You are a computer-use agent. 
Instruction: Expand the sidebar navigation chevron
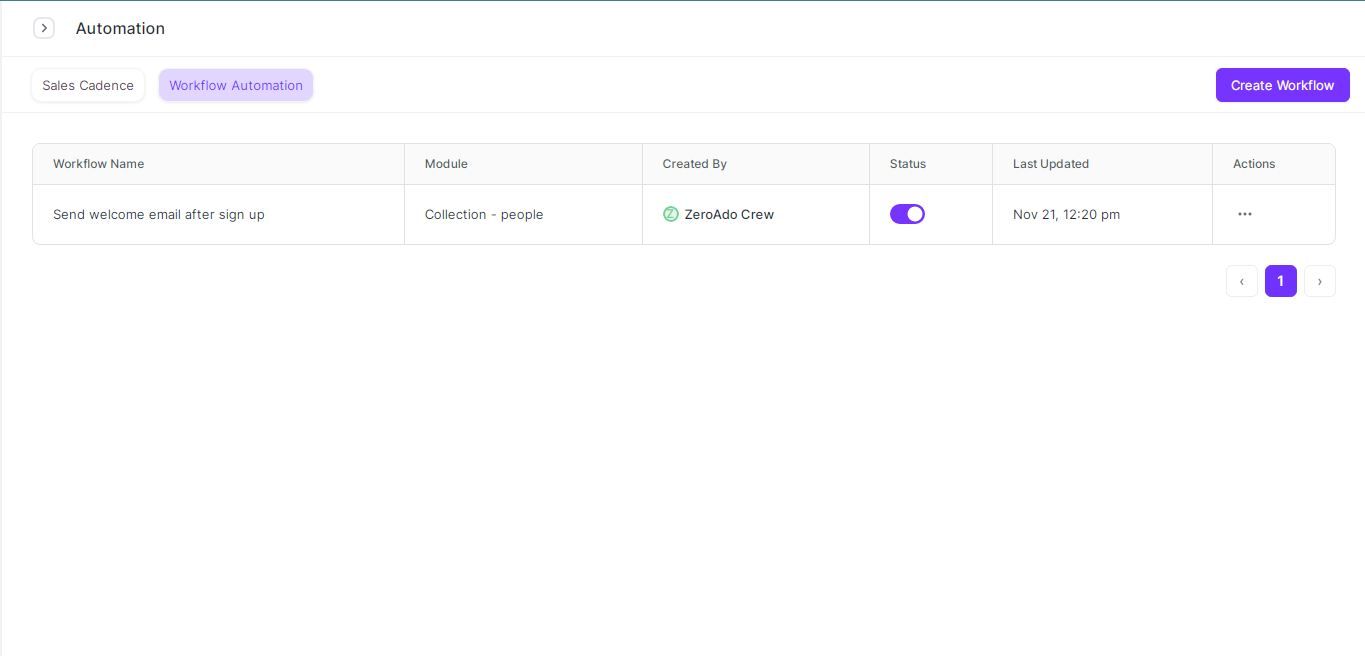tap(44, 28)
